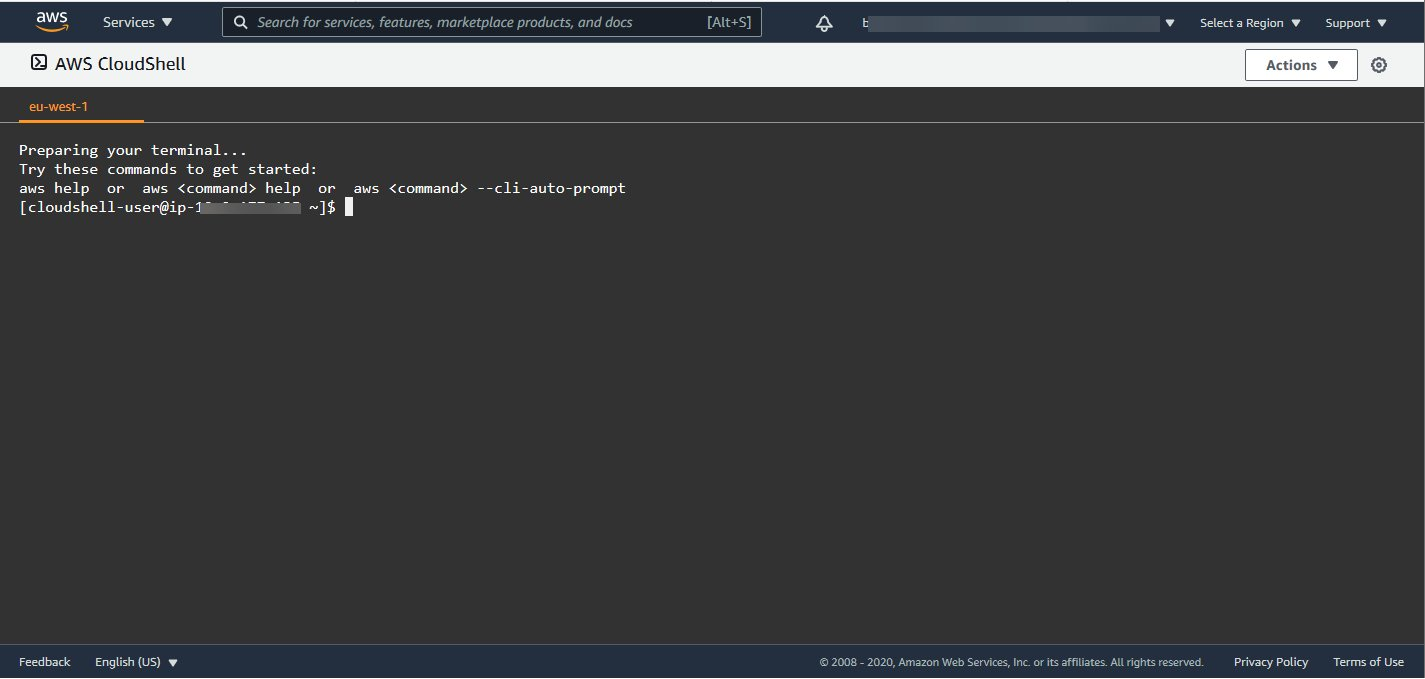This screenshot has height=679, width=1425.
Task: Click the Feedback link
Action: point(44,661)
